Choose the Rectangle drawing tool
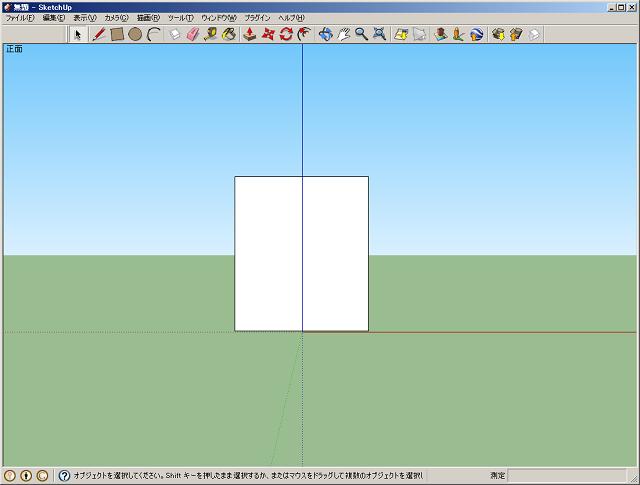The height and width of the screenshot is (485, 640). (117, 34)
